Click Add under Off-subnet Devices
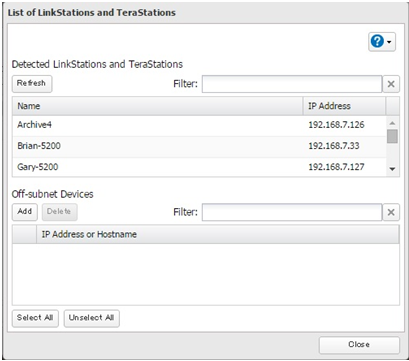The image size is (409, 361). coord(25,212)
